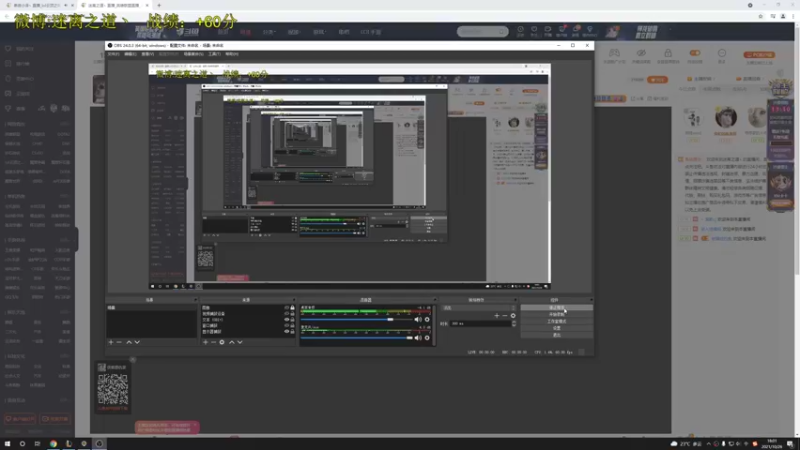Screen dimensions: 800x450
Task: Add a scene transition with plus icon
Action: [x=496, y=316]
